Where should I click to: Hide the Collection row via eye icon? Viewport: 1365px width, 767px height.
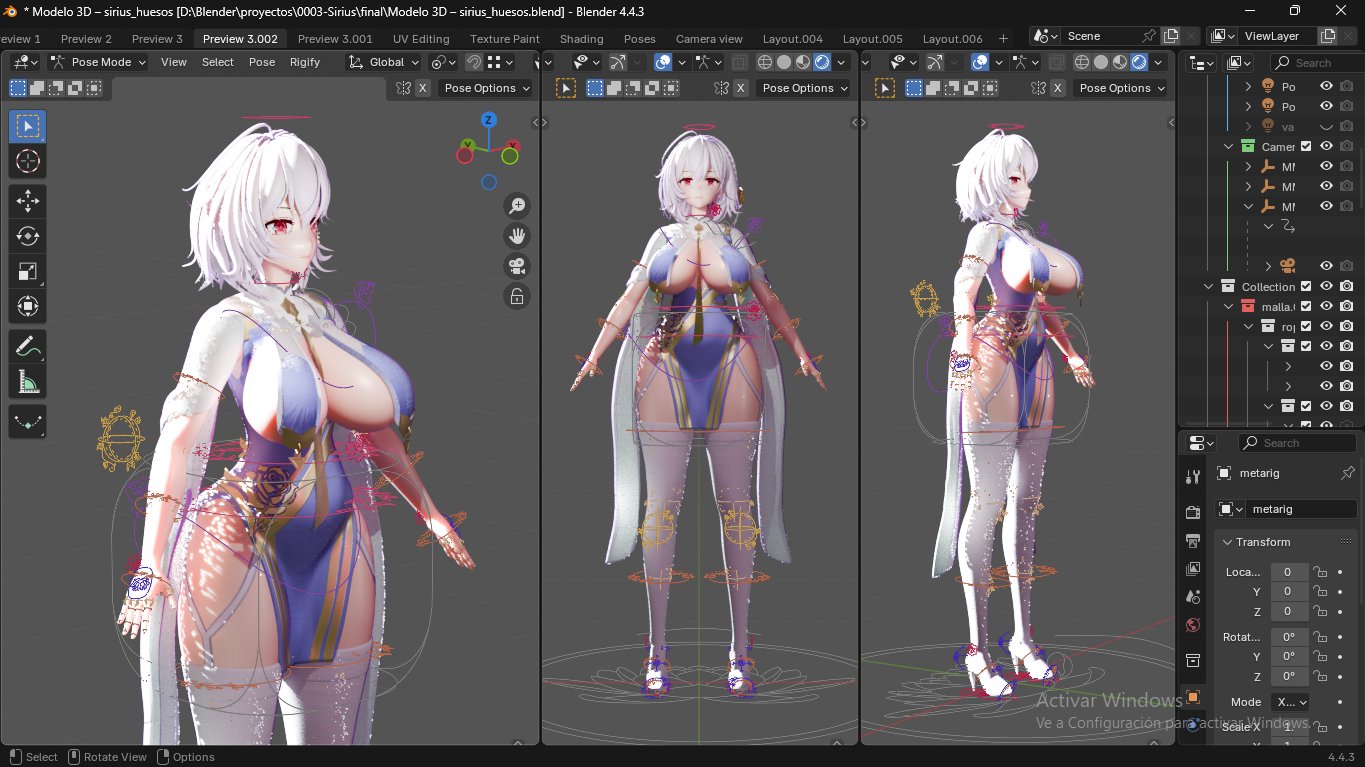(1326, 286)
